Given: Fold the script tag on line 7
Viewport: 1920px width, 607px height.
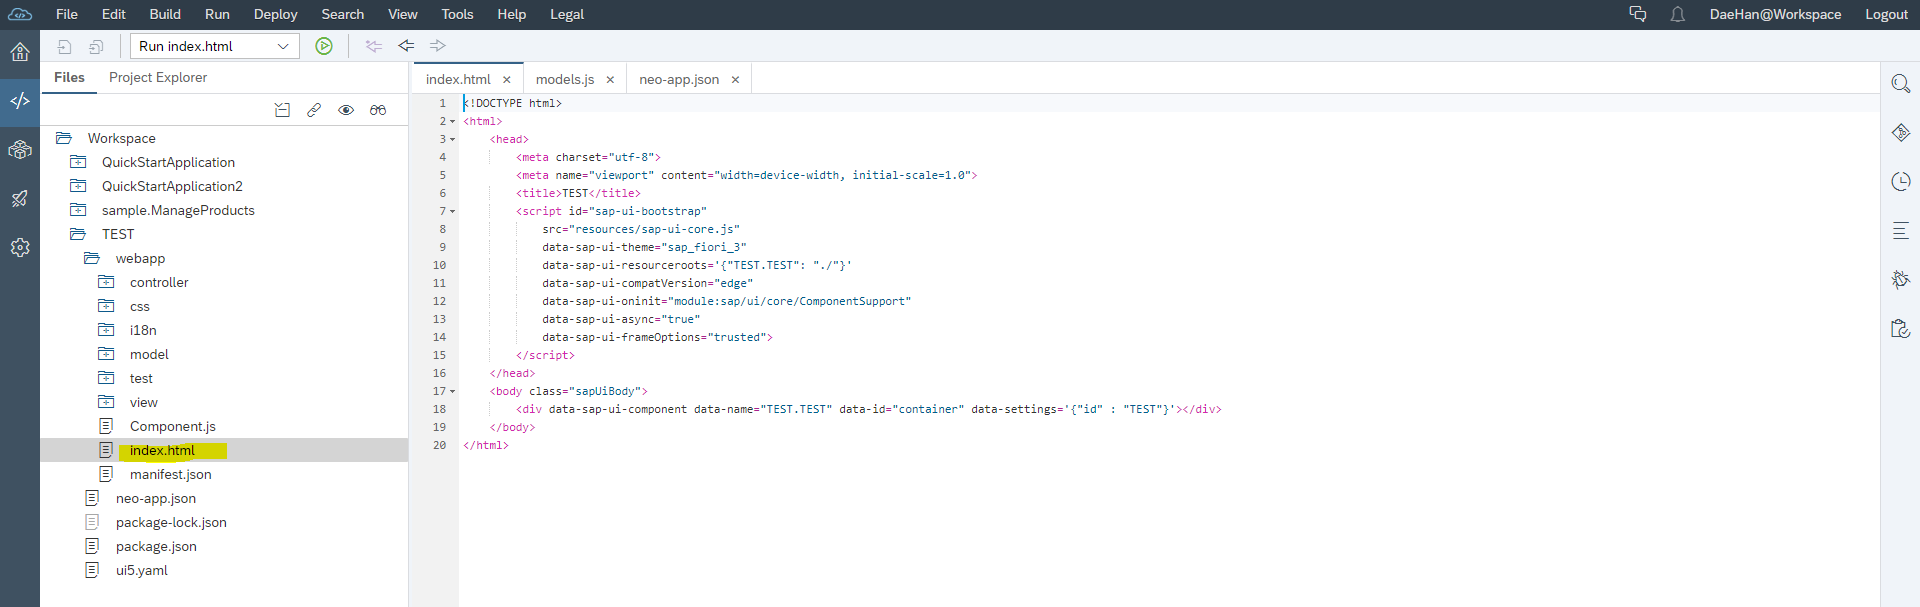Looking at the screenshot, I should [x=453, y=212].
